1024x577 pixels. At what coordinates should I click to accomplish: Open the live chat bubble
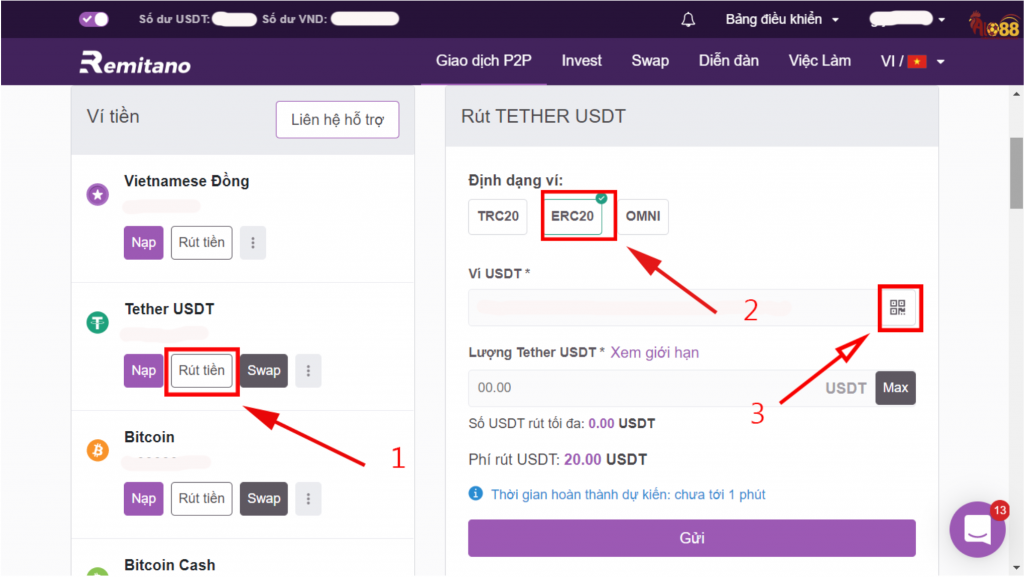(977, 529)
